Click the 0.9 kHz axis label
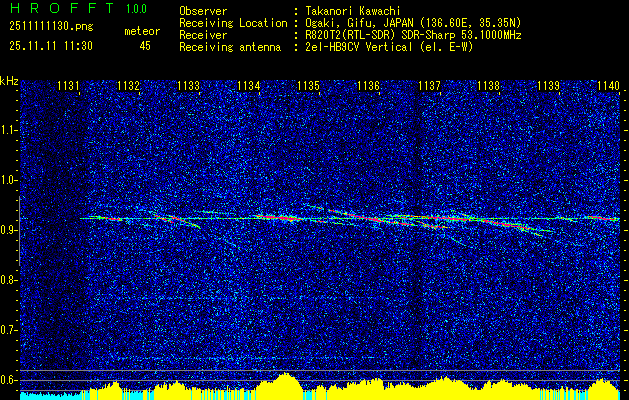This screenshot has height=400, width=629. pyautogui.click(x=8, y=230)
